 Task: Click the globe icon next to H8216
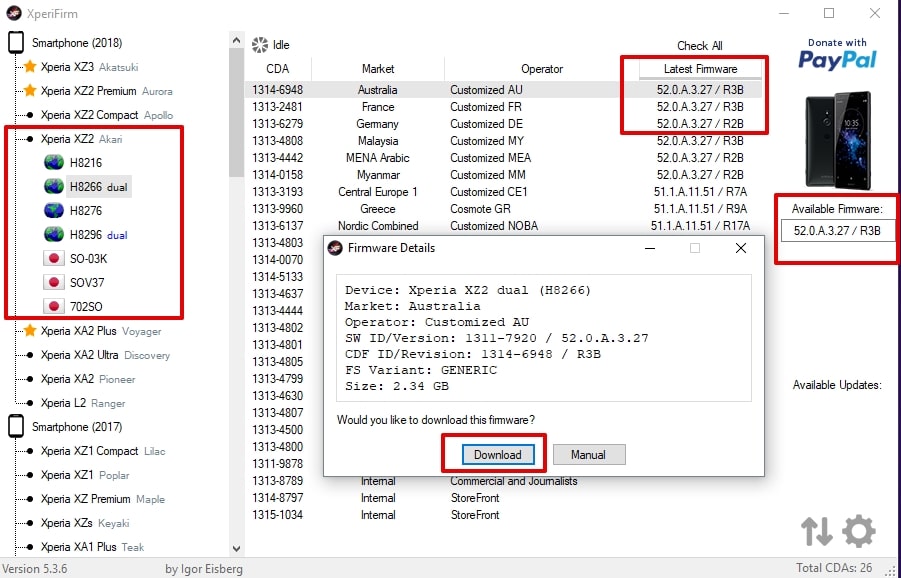pyautogui.click(x=54, y=163)
